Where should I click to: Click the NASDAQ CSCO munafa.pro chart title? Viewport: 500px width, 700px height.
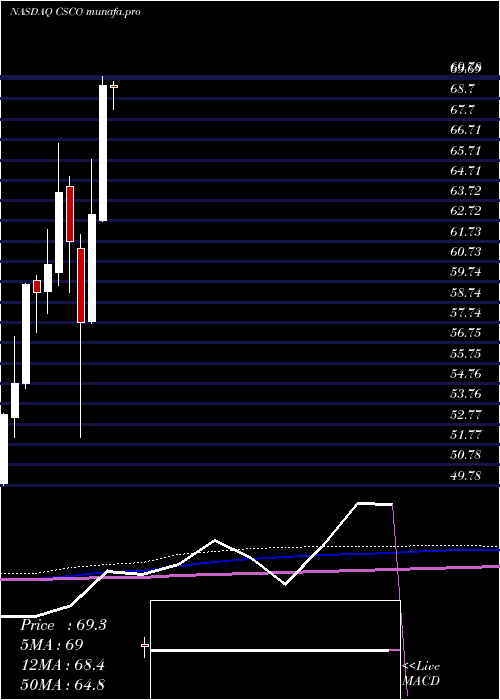[75, 12]
